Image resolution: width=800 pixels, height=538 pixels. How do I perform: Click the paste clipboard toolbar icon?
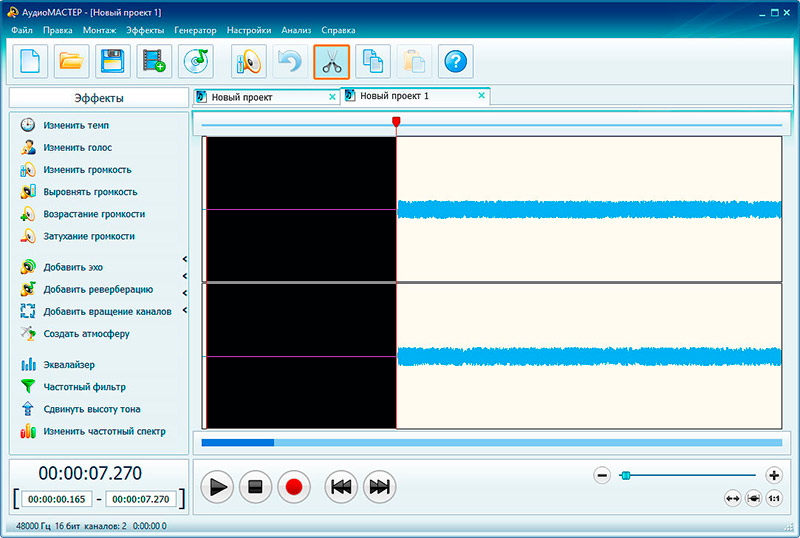coord(414,61)
